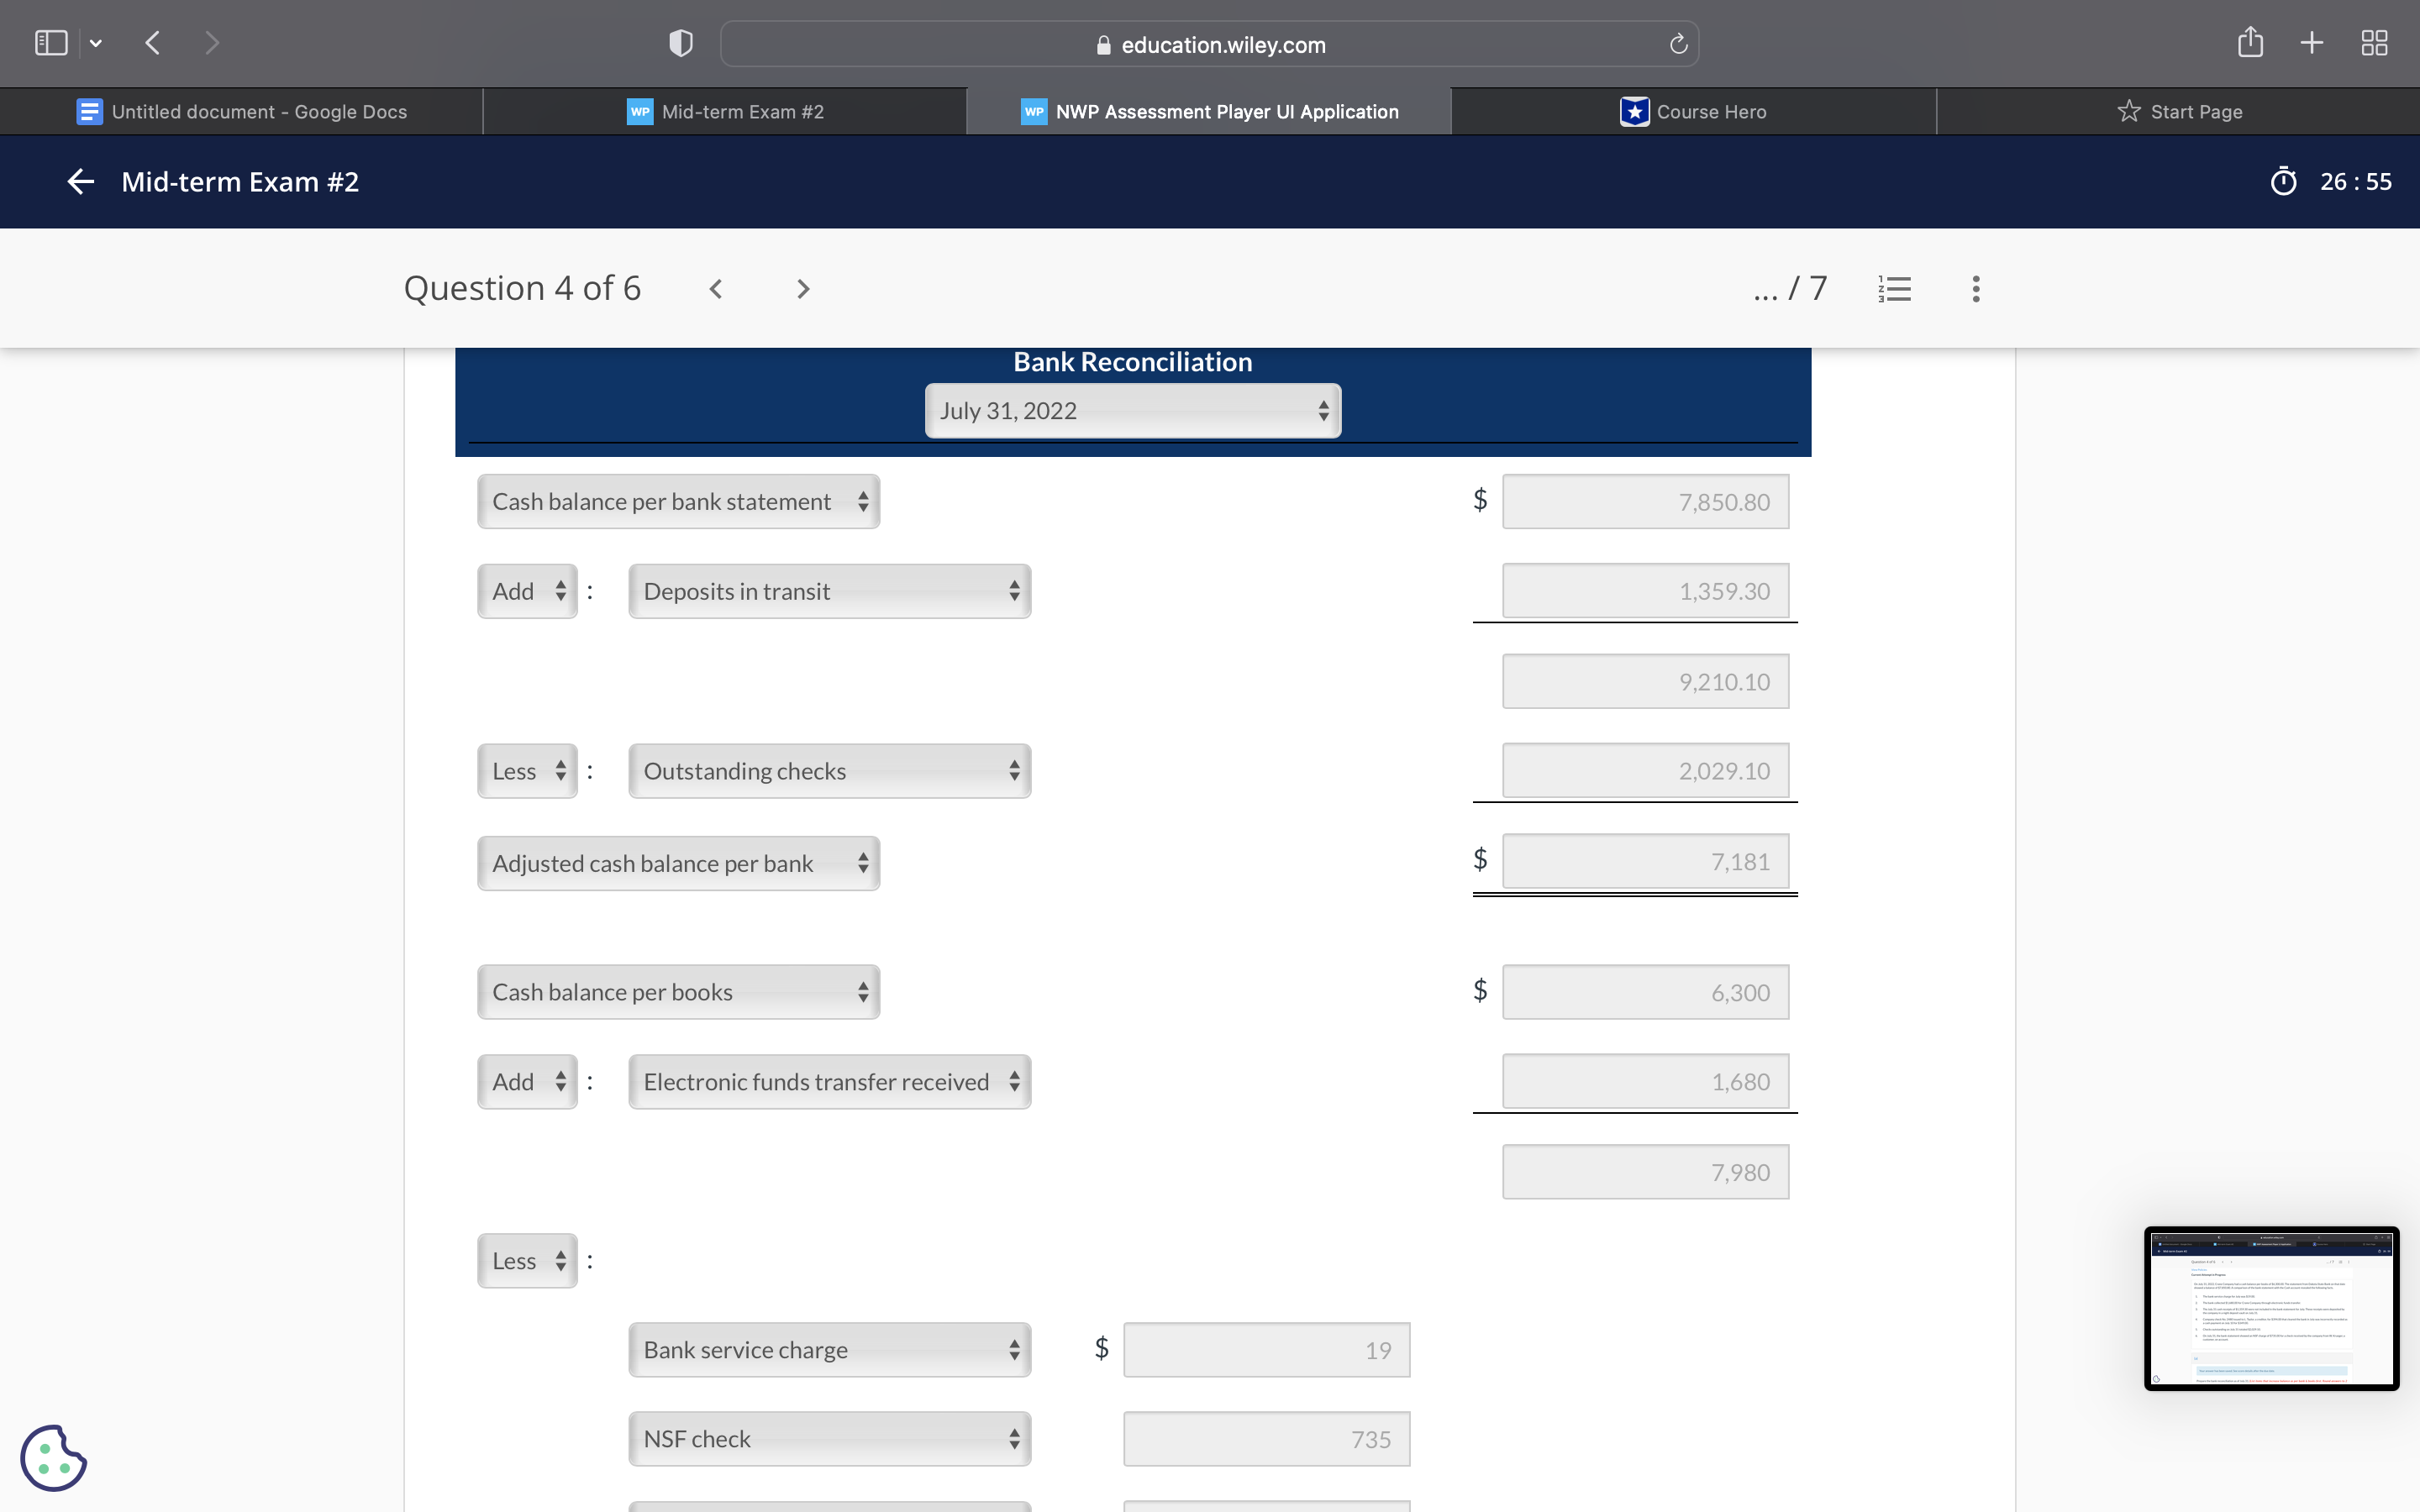Go to the previous question arrow

(x=716, y=289)
